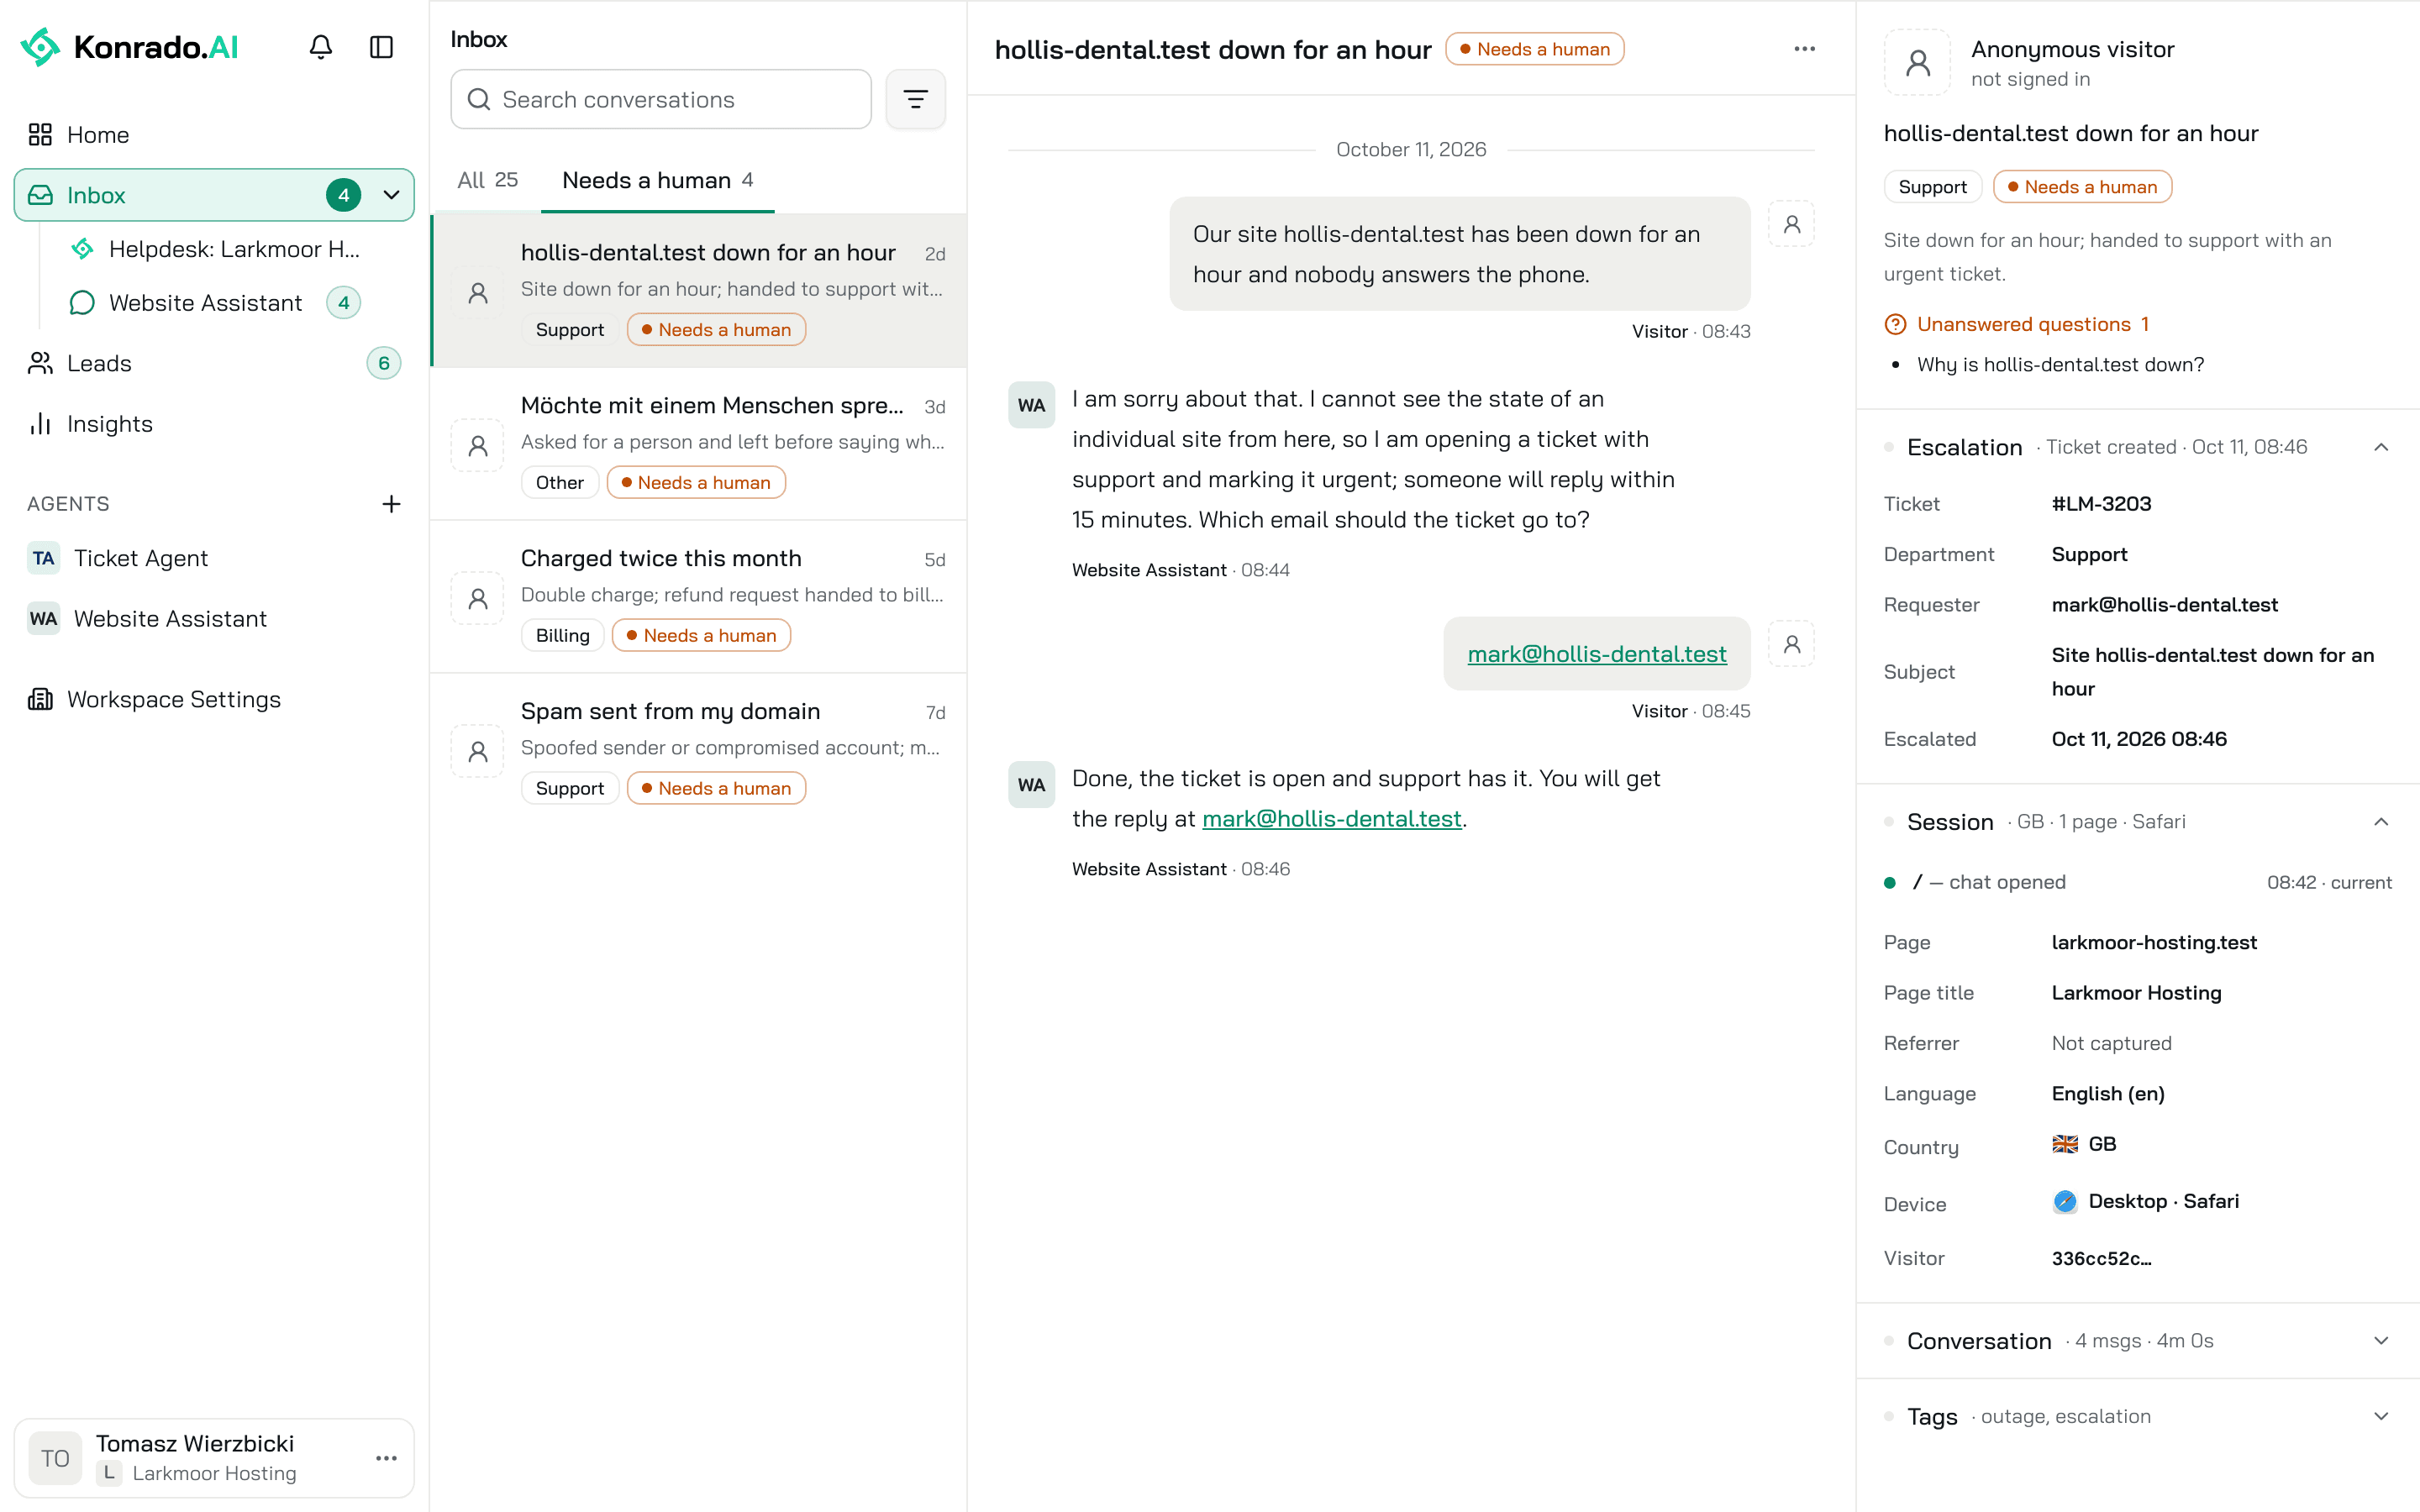Image resolution: width=2420 pixels, height=1512 pixels.
Task: Click the Anonymous visitor avatar
Action: 1917,63
